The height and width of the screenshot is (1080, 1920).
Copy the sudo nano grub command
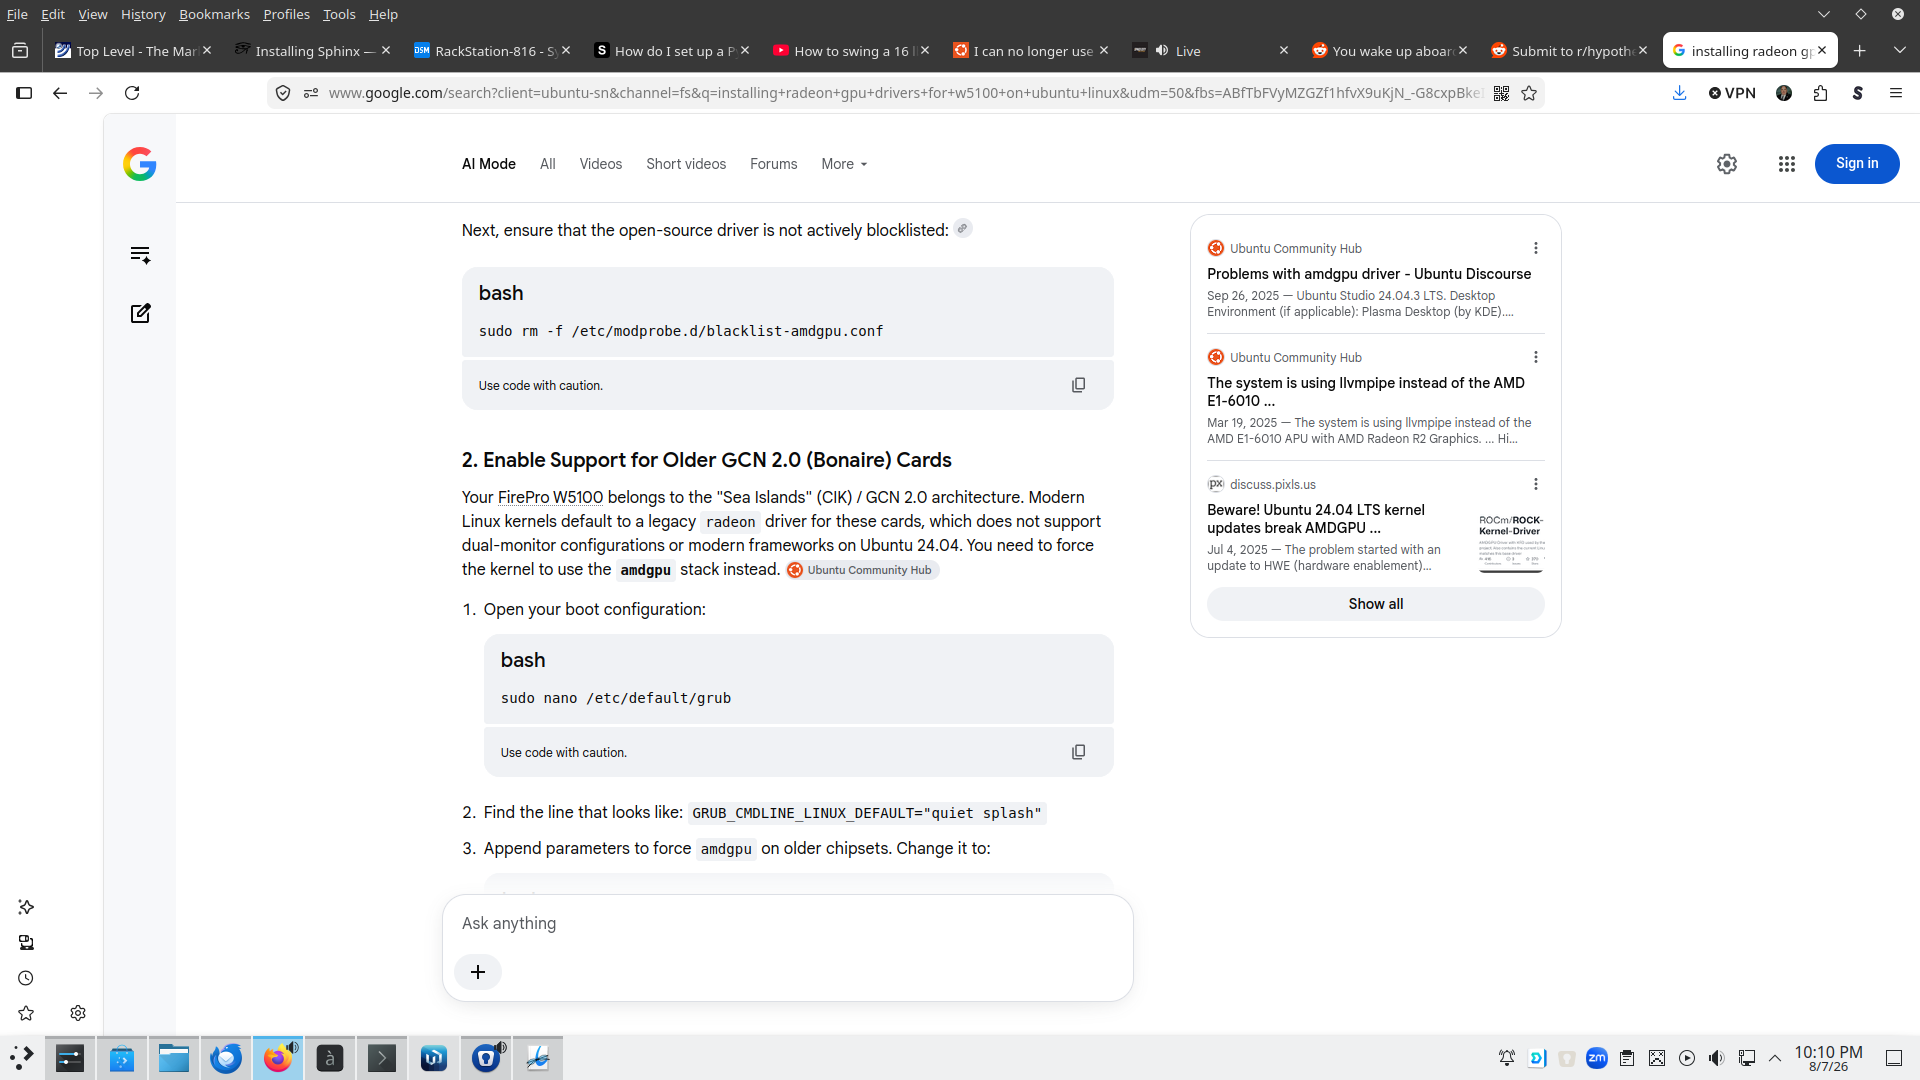tap(1078, 752)
